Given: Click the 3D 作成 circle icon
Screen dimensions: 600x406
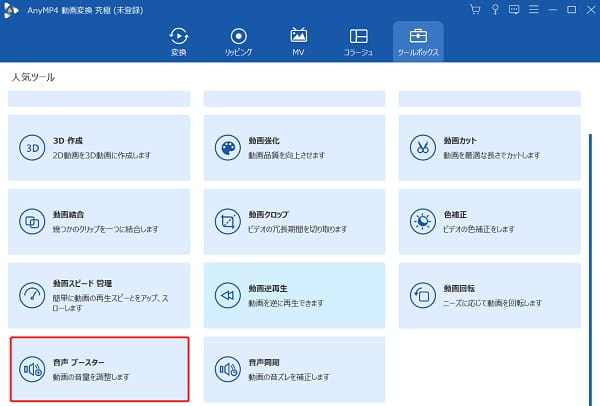Looking at the screenshot, I should (32, 148).
